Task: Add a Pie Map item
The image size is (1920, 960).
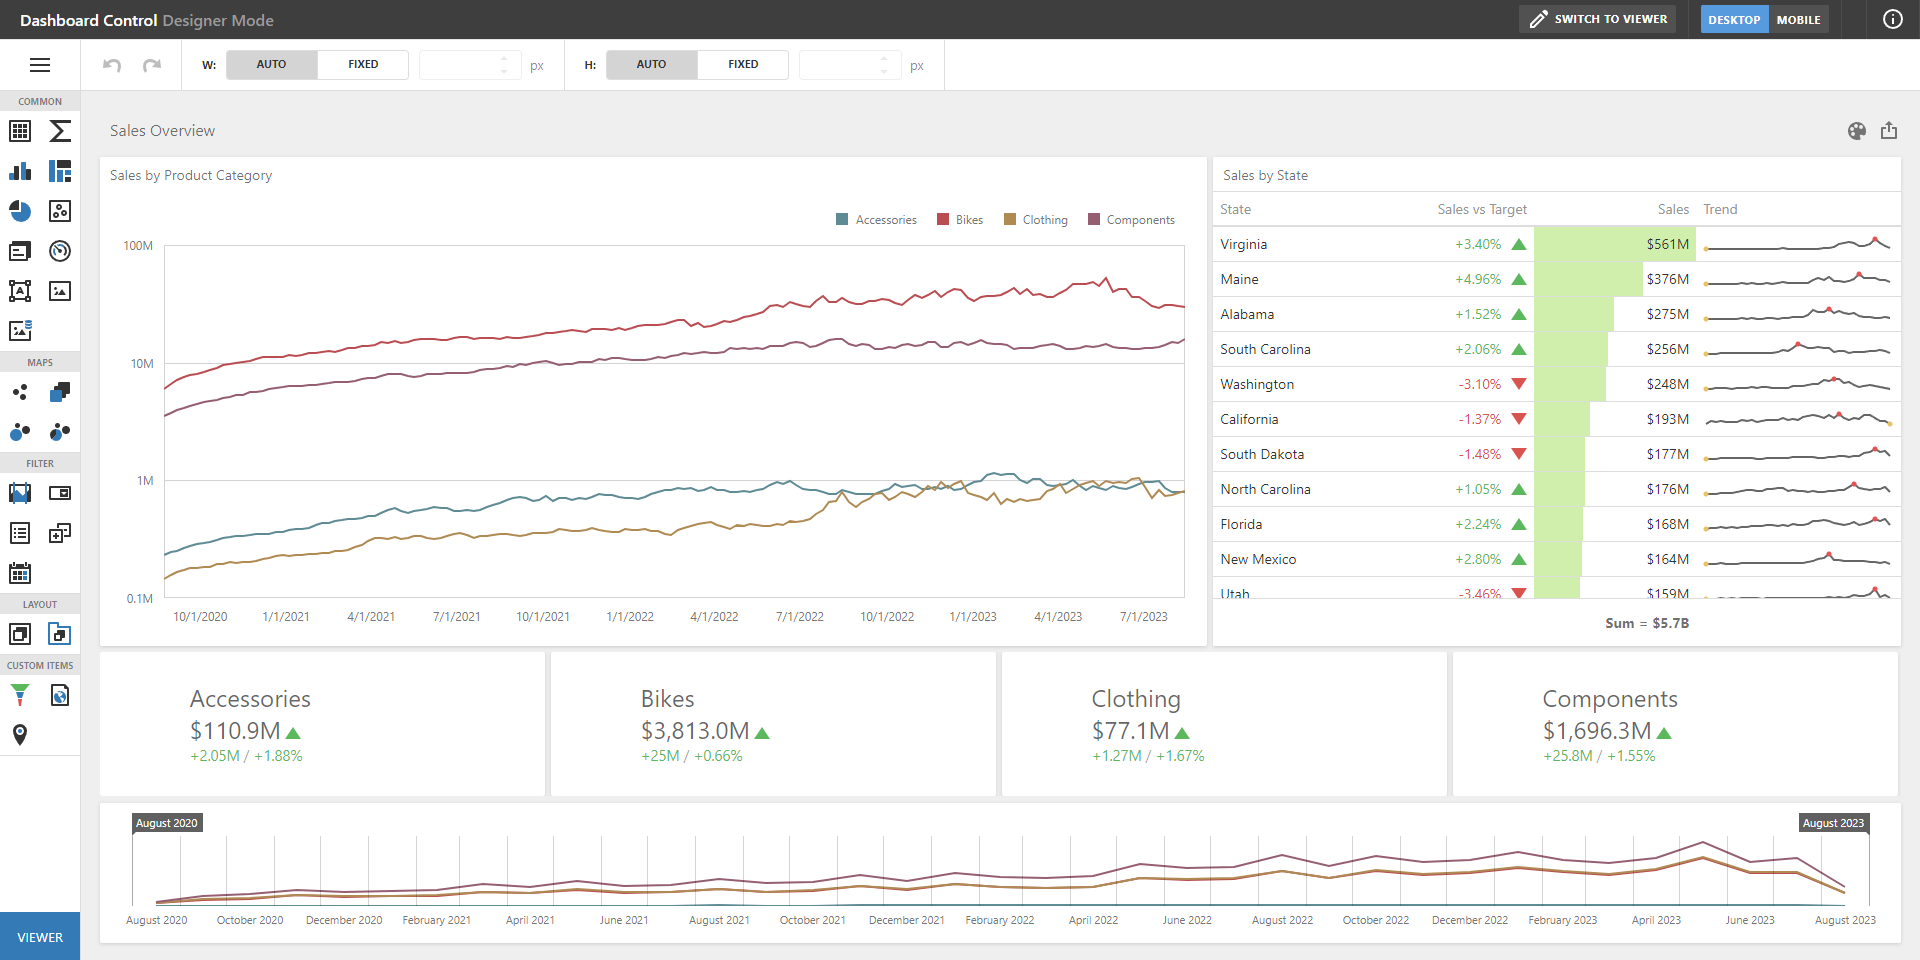Action: click(x=60, y=432)
